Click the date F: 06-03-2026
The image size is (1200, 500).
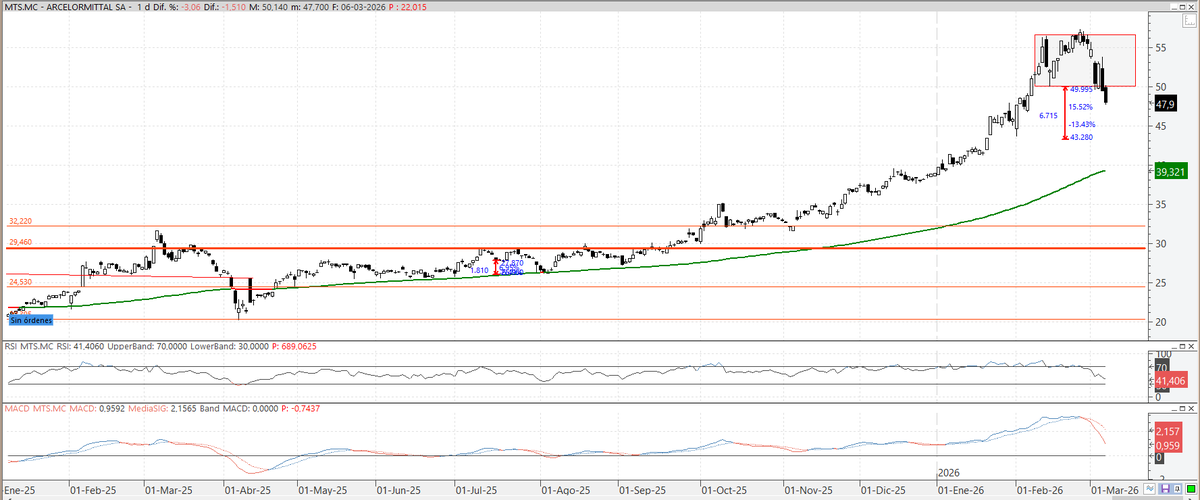(360, 6)
